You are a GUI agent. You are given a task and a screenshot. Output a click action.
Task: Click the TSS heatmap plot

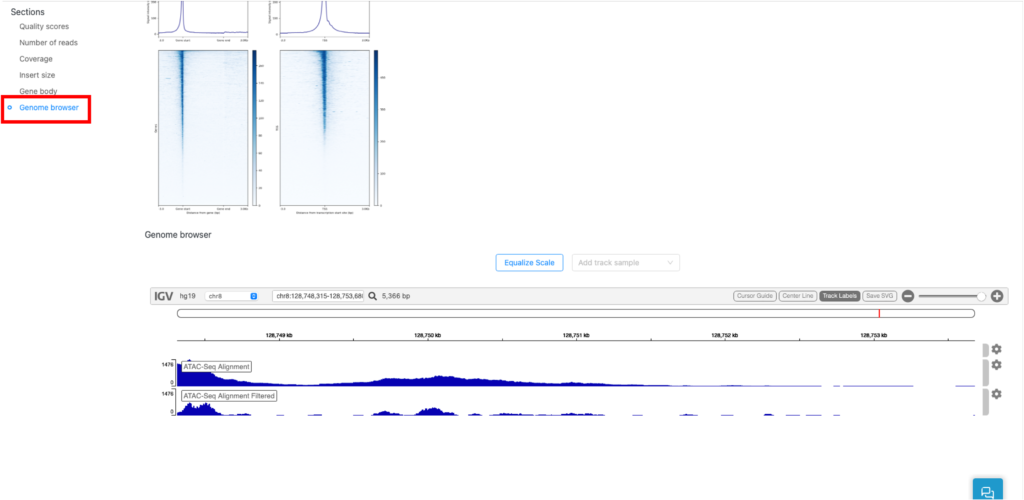[325, 127]
